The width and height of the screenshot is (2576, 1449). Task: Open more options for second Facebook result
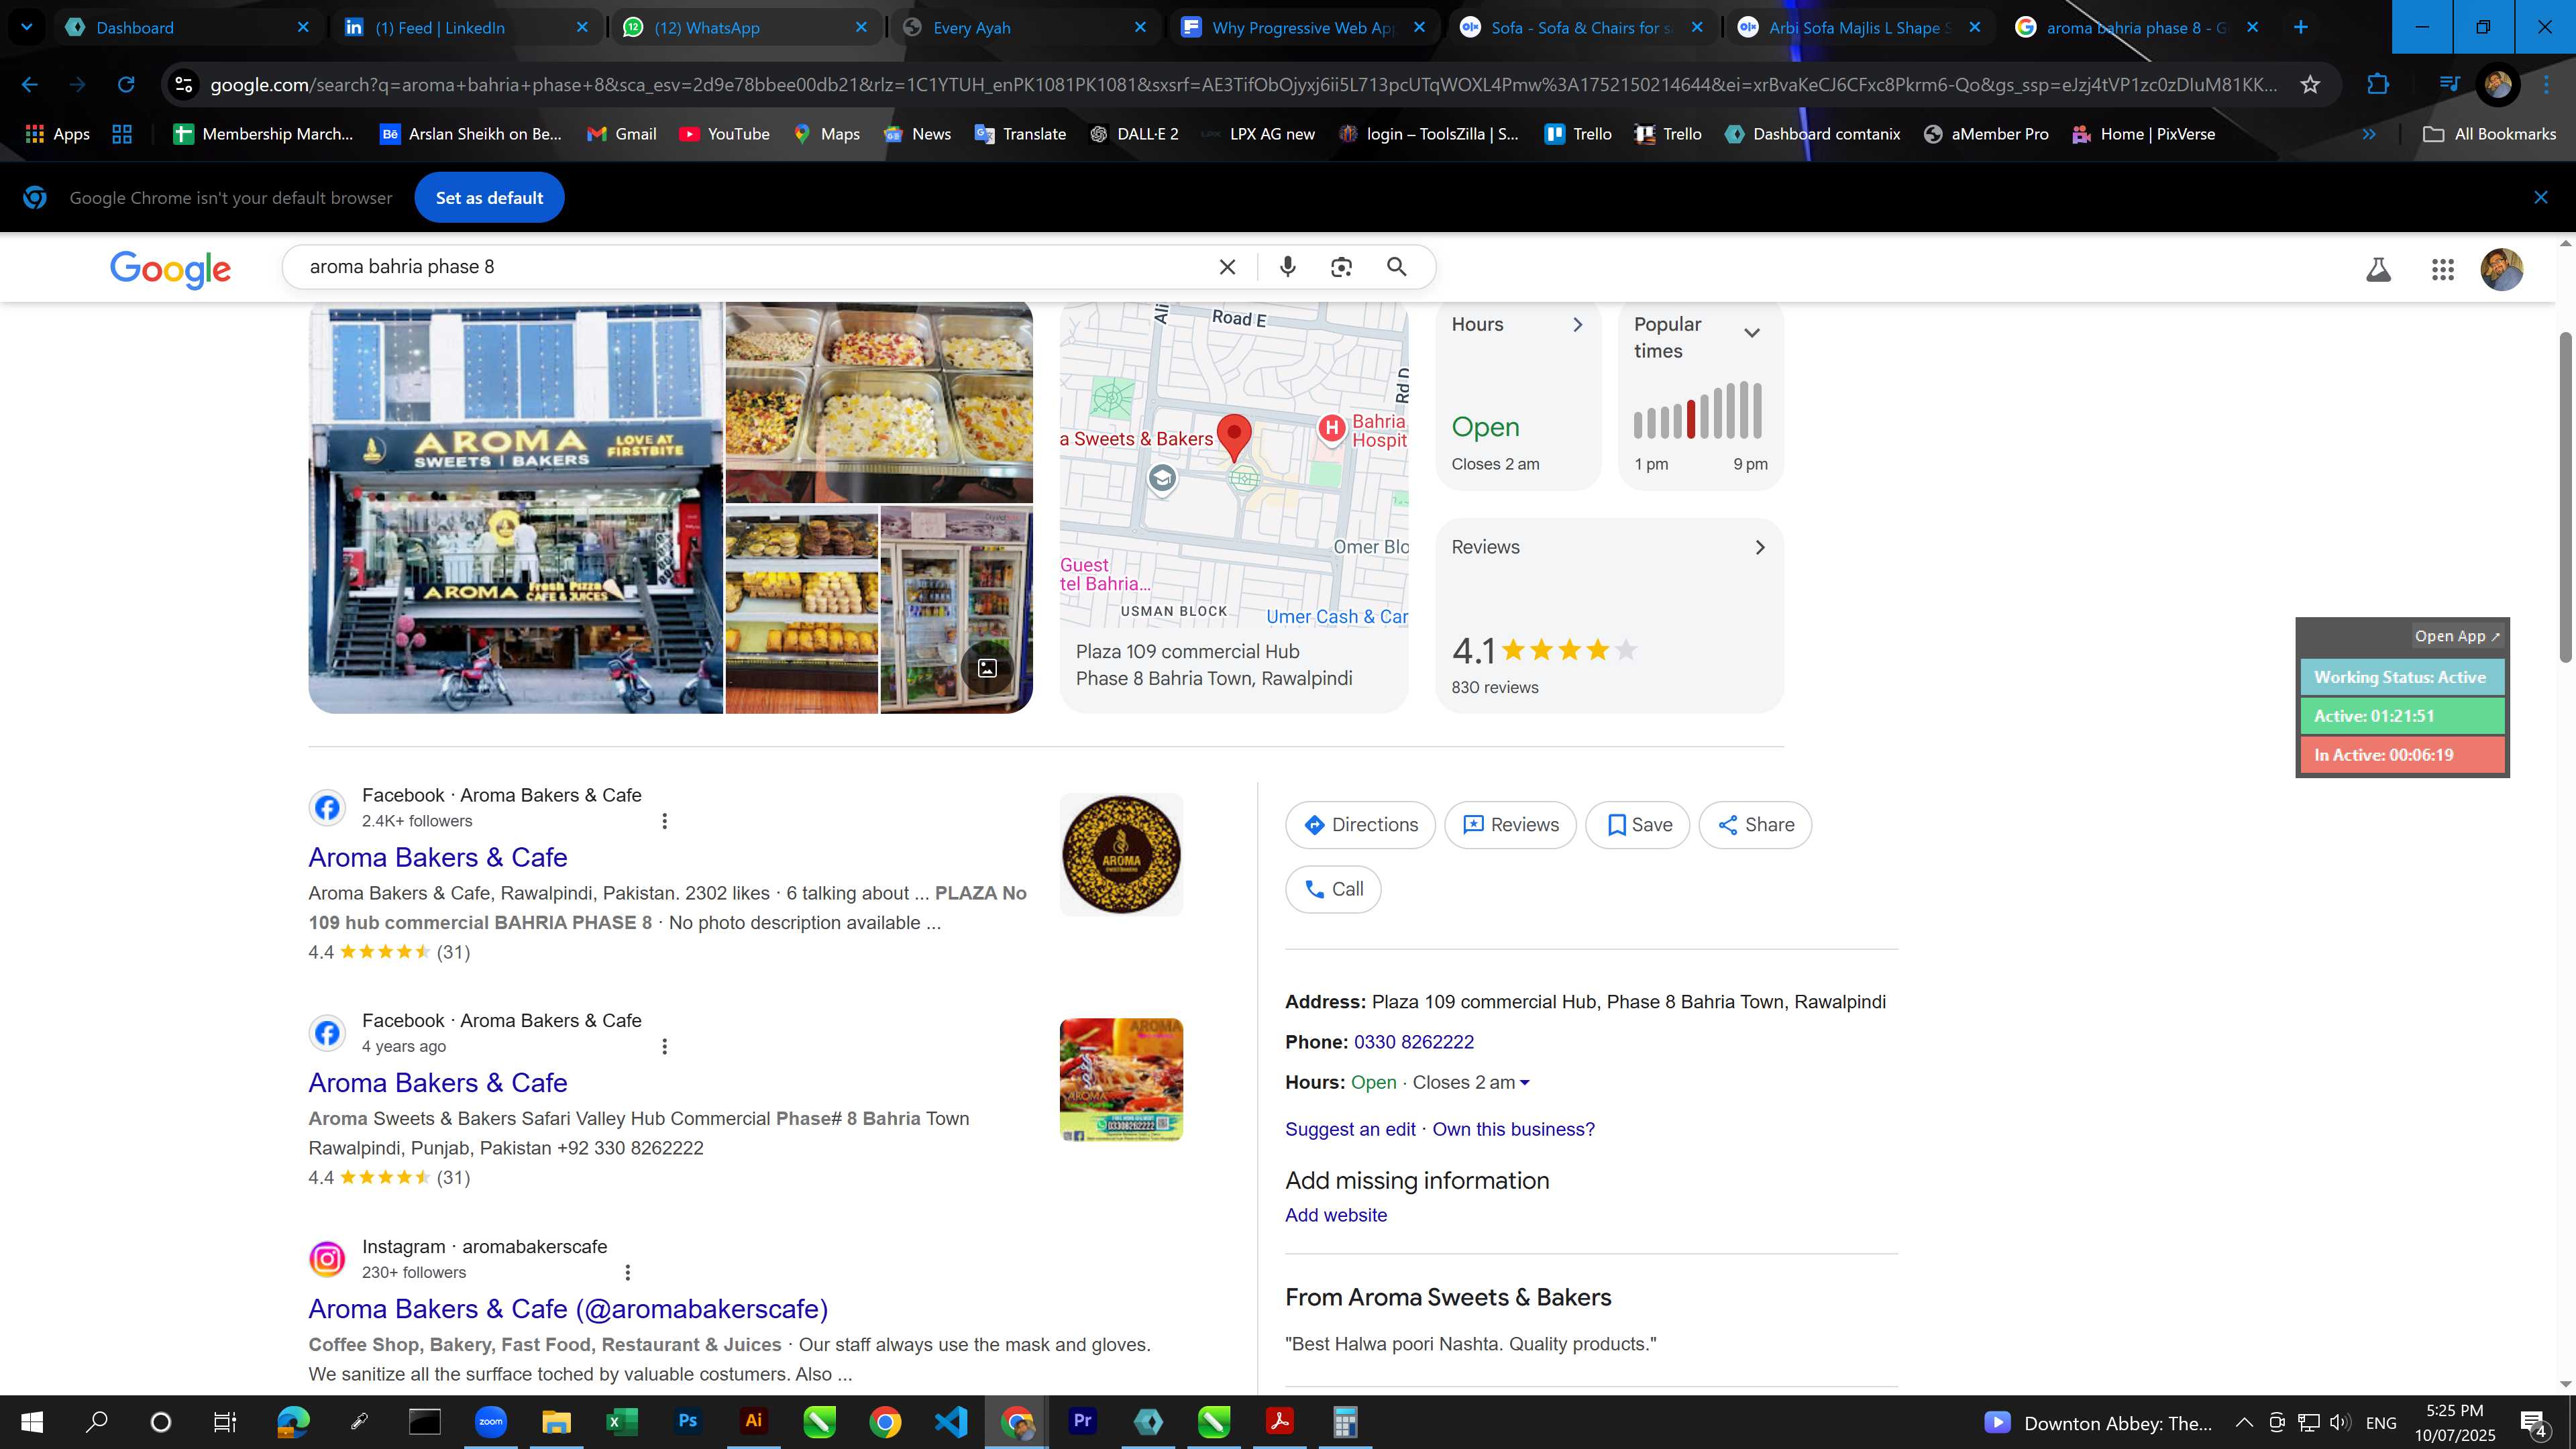click(664, 1047)
